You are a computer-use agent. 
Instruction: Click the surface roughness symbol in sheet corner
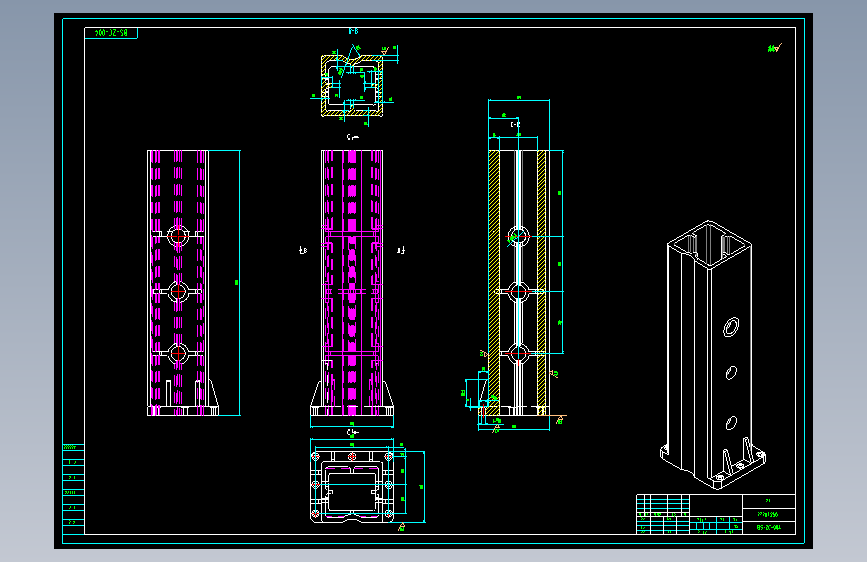(774, 48)
